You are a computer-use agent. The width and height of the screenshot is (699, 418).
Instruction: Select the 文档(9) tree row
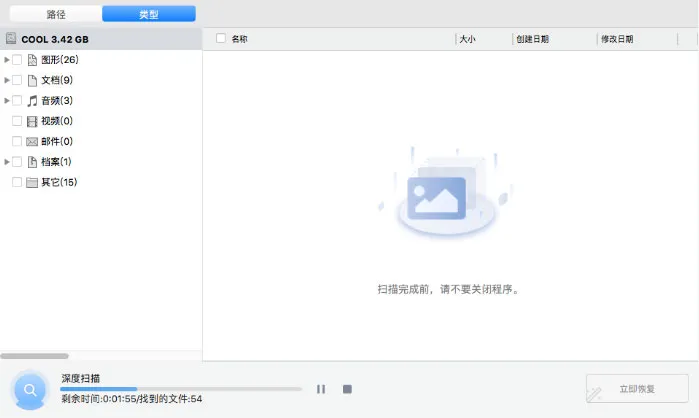coord(101,80)
